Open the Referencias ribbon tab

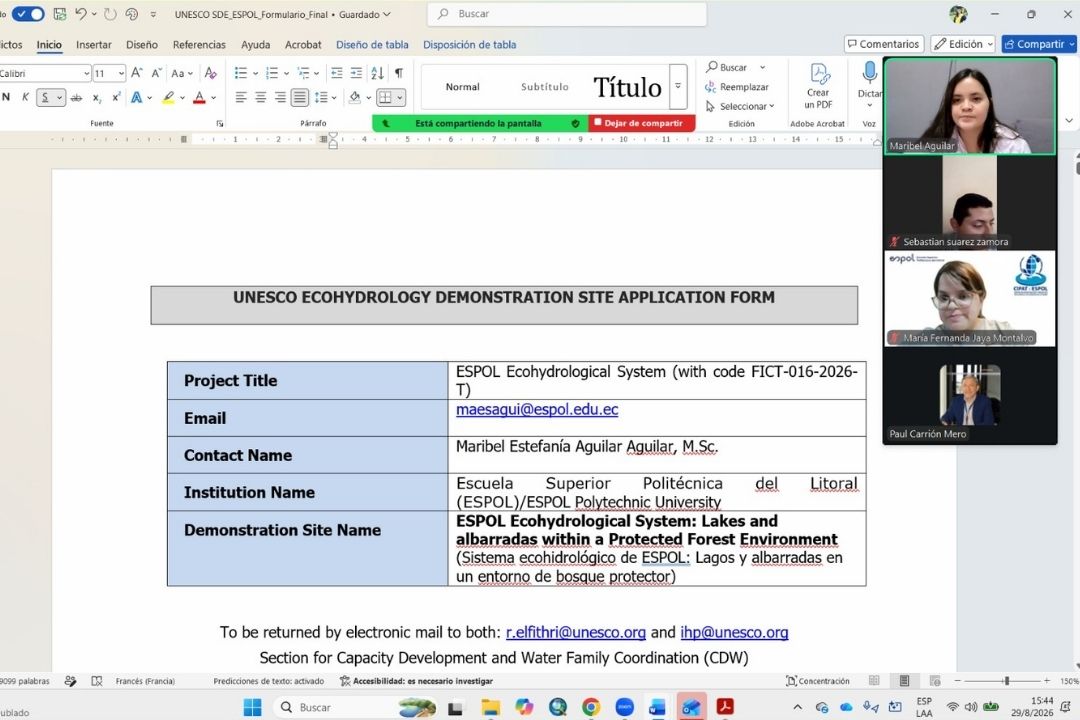199,45
